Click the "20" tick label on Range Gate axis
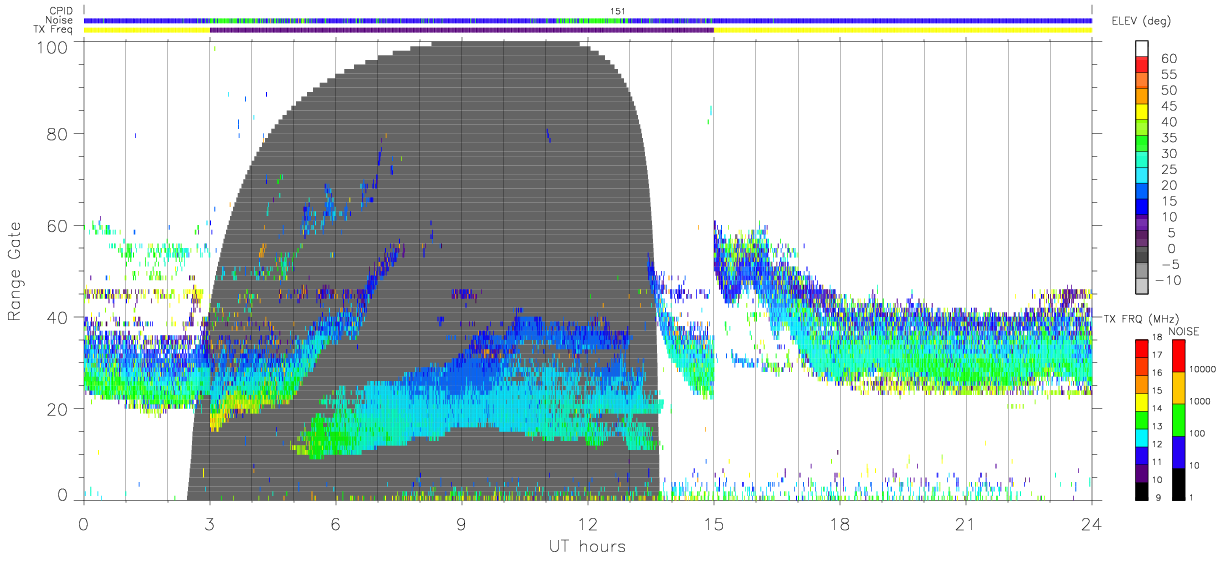The width and height of the screenshot is (1228, 567). (x=56, y=409)
